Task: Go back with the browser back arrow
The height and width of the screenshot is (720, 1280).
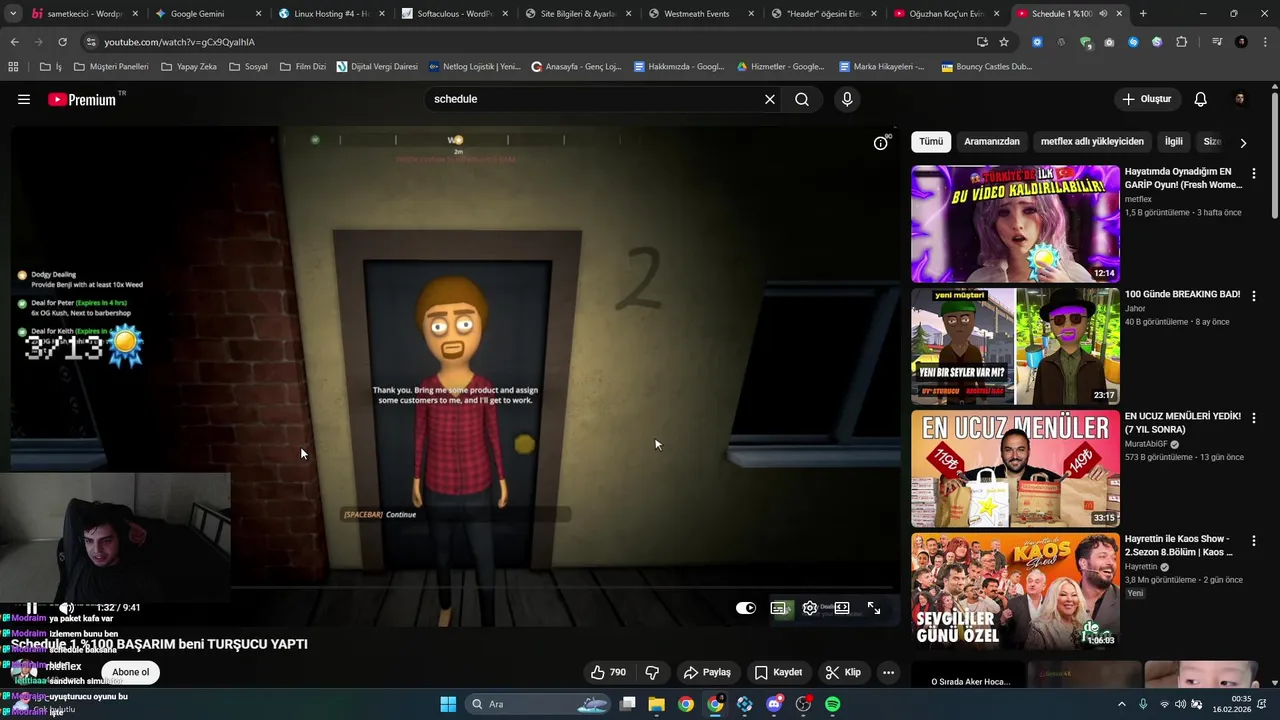Action: click(x=14, y=42)
